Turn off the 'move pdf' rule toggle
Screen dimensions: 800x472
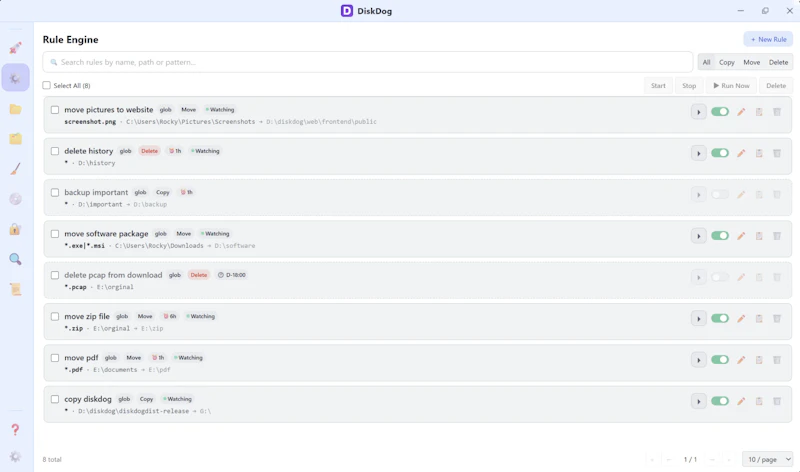click(720, 360)
